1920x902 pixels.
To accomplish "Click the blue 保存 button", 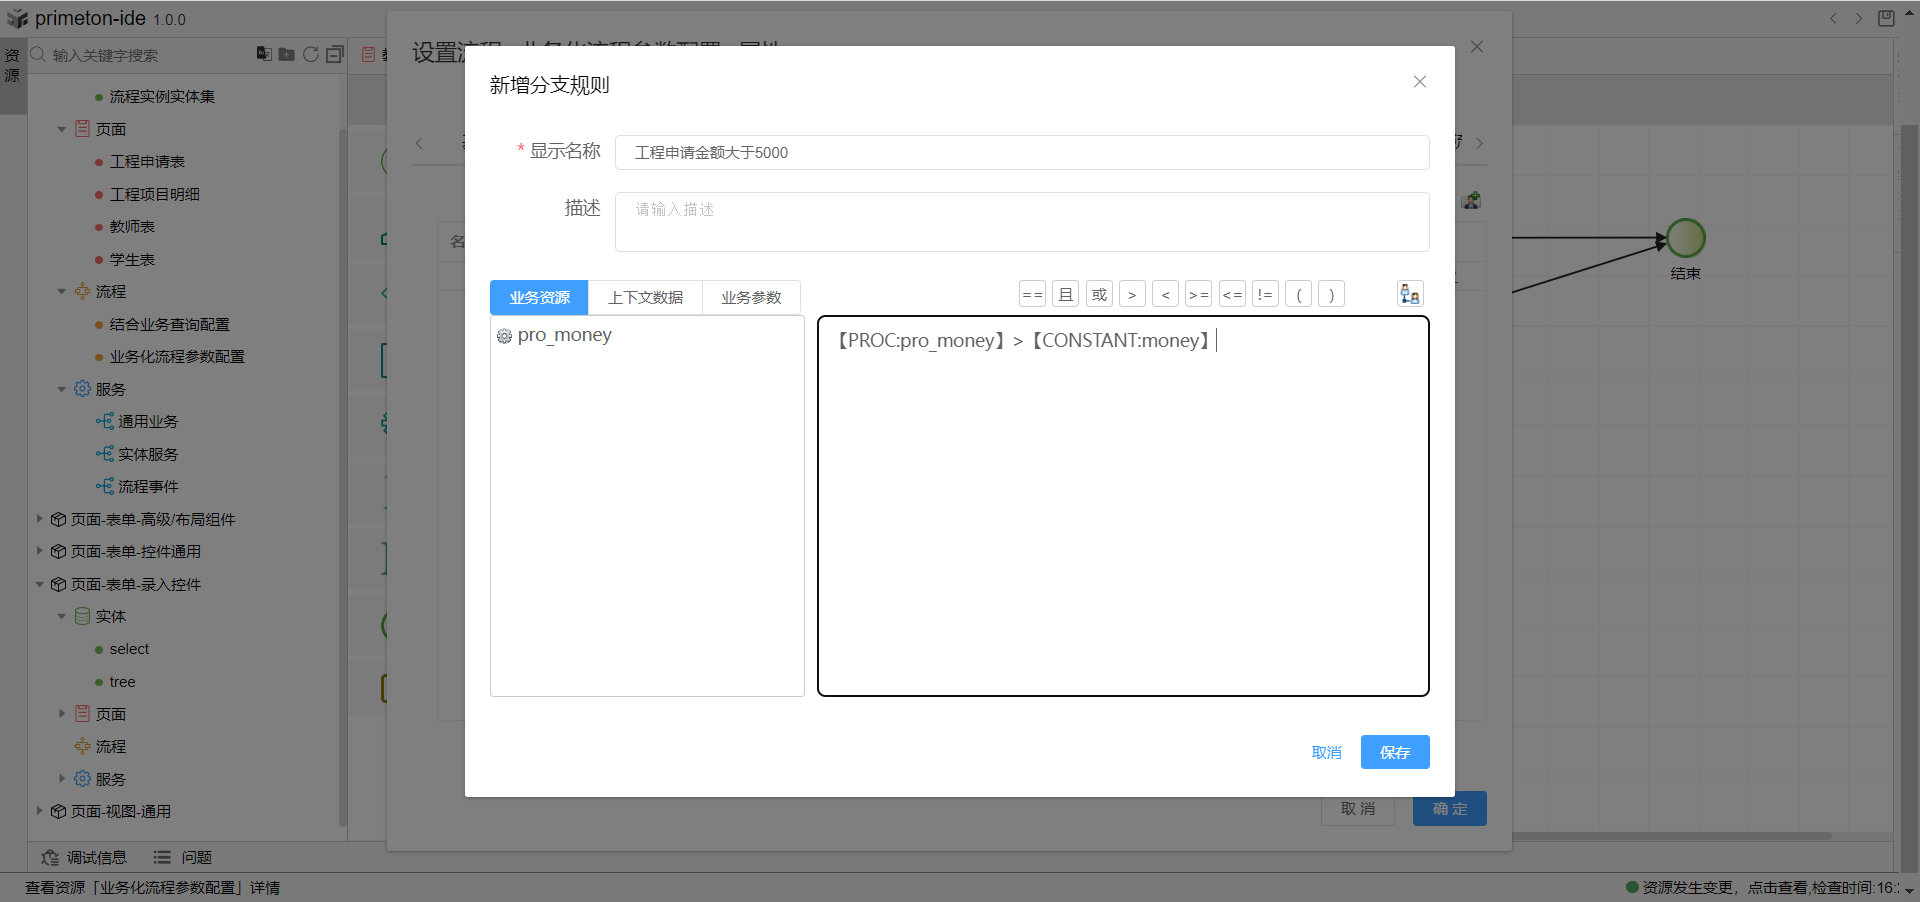I will (x=1394, y=752).
